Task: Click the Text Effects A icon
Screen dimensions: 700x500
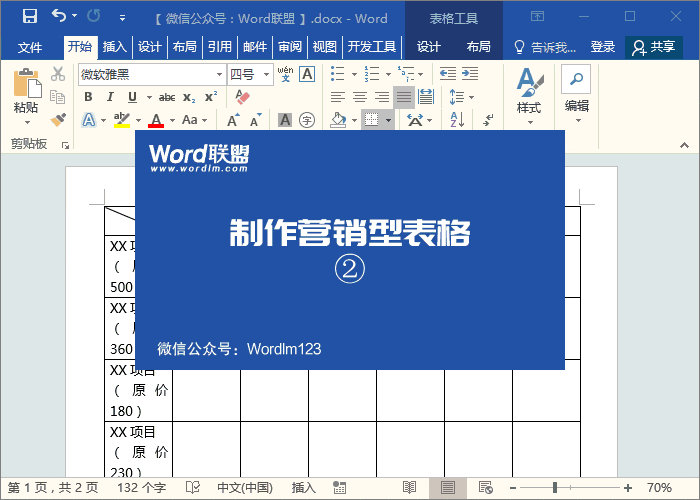Action: click(x=89, y=120)
